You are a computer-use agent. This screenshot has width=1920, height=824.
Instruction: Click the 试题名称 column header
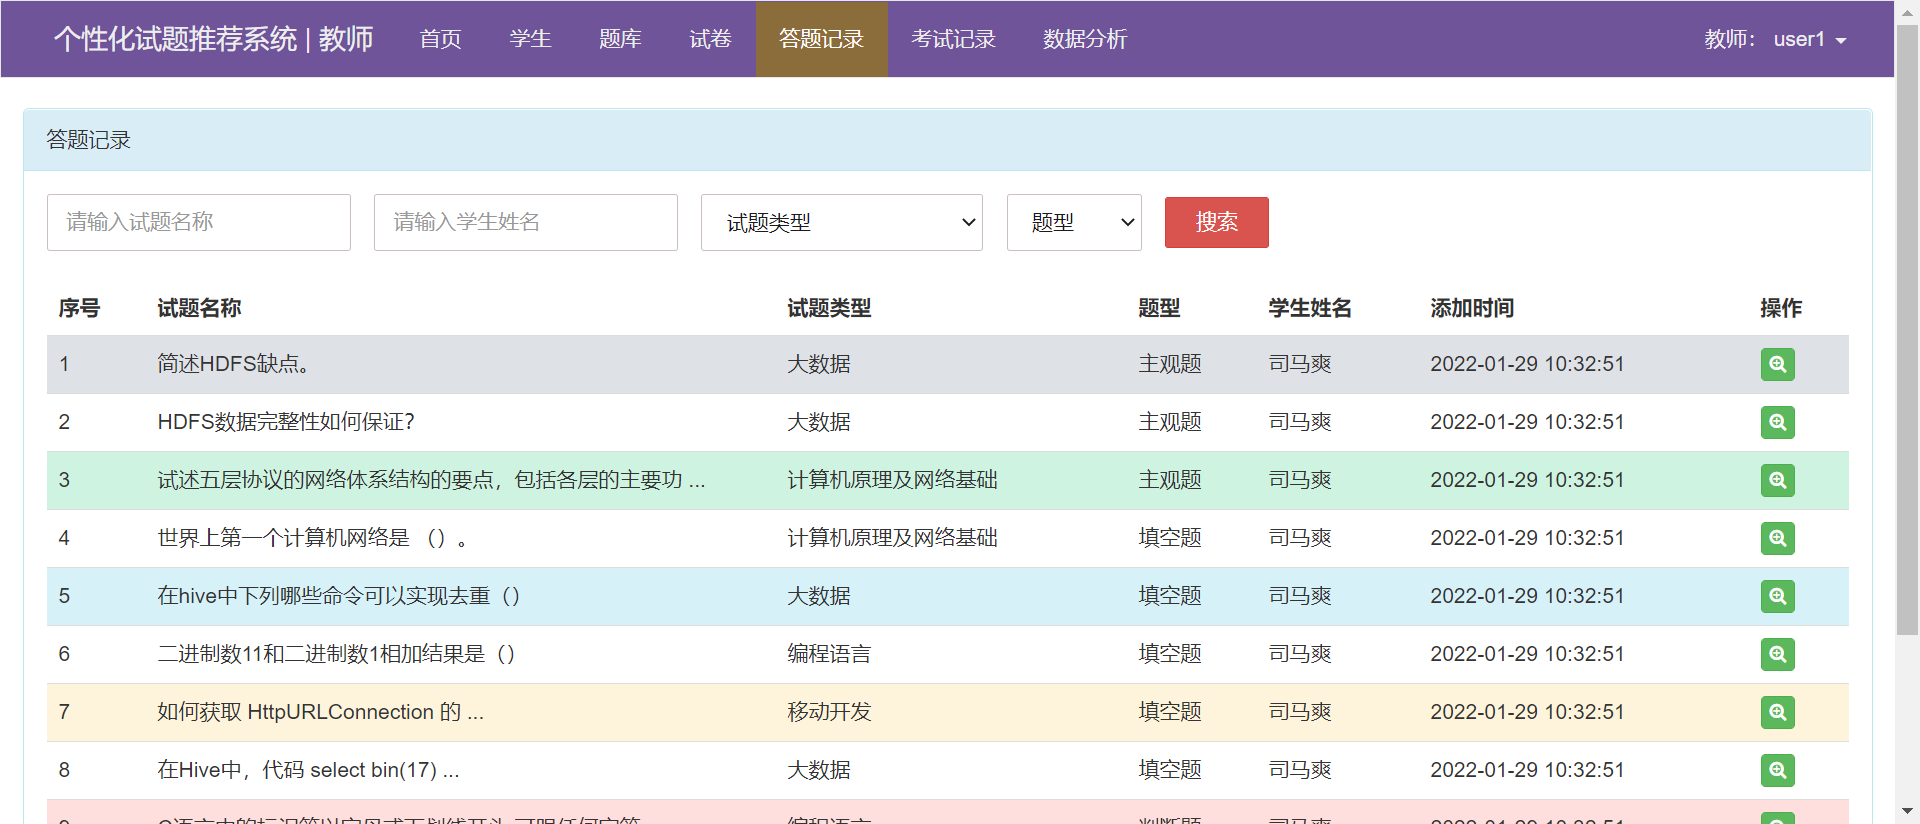[x=199, y=308]
